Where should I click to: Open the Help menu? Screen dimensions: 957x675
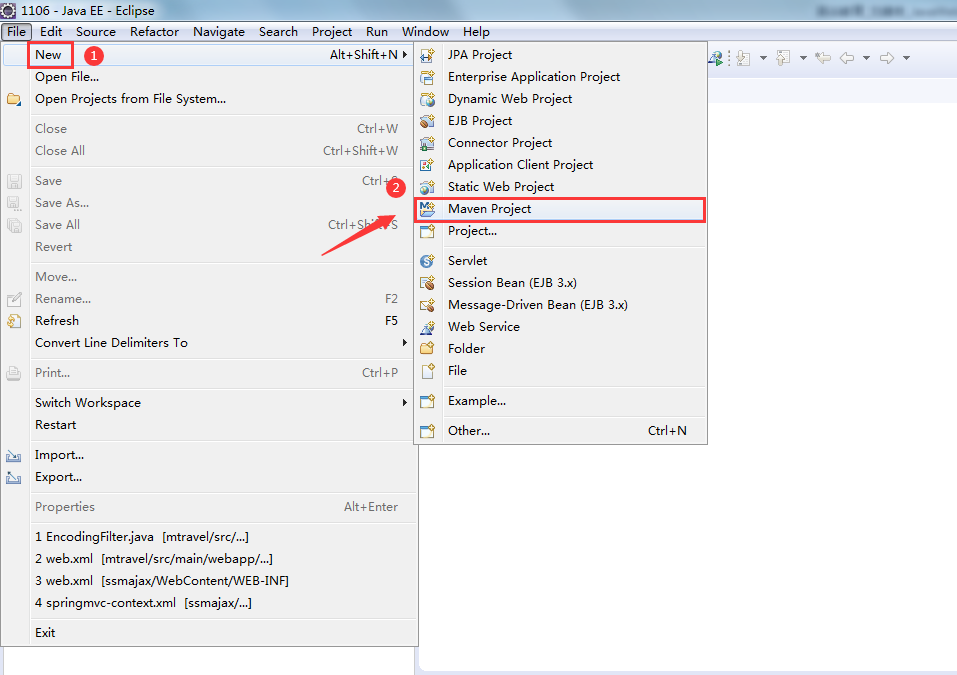476,32
